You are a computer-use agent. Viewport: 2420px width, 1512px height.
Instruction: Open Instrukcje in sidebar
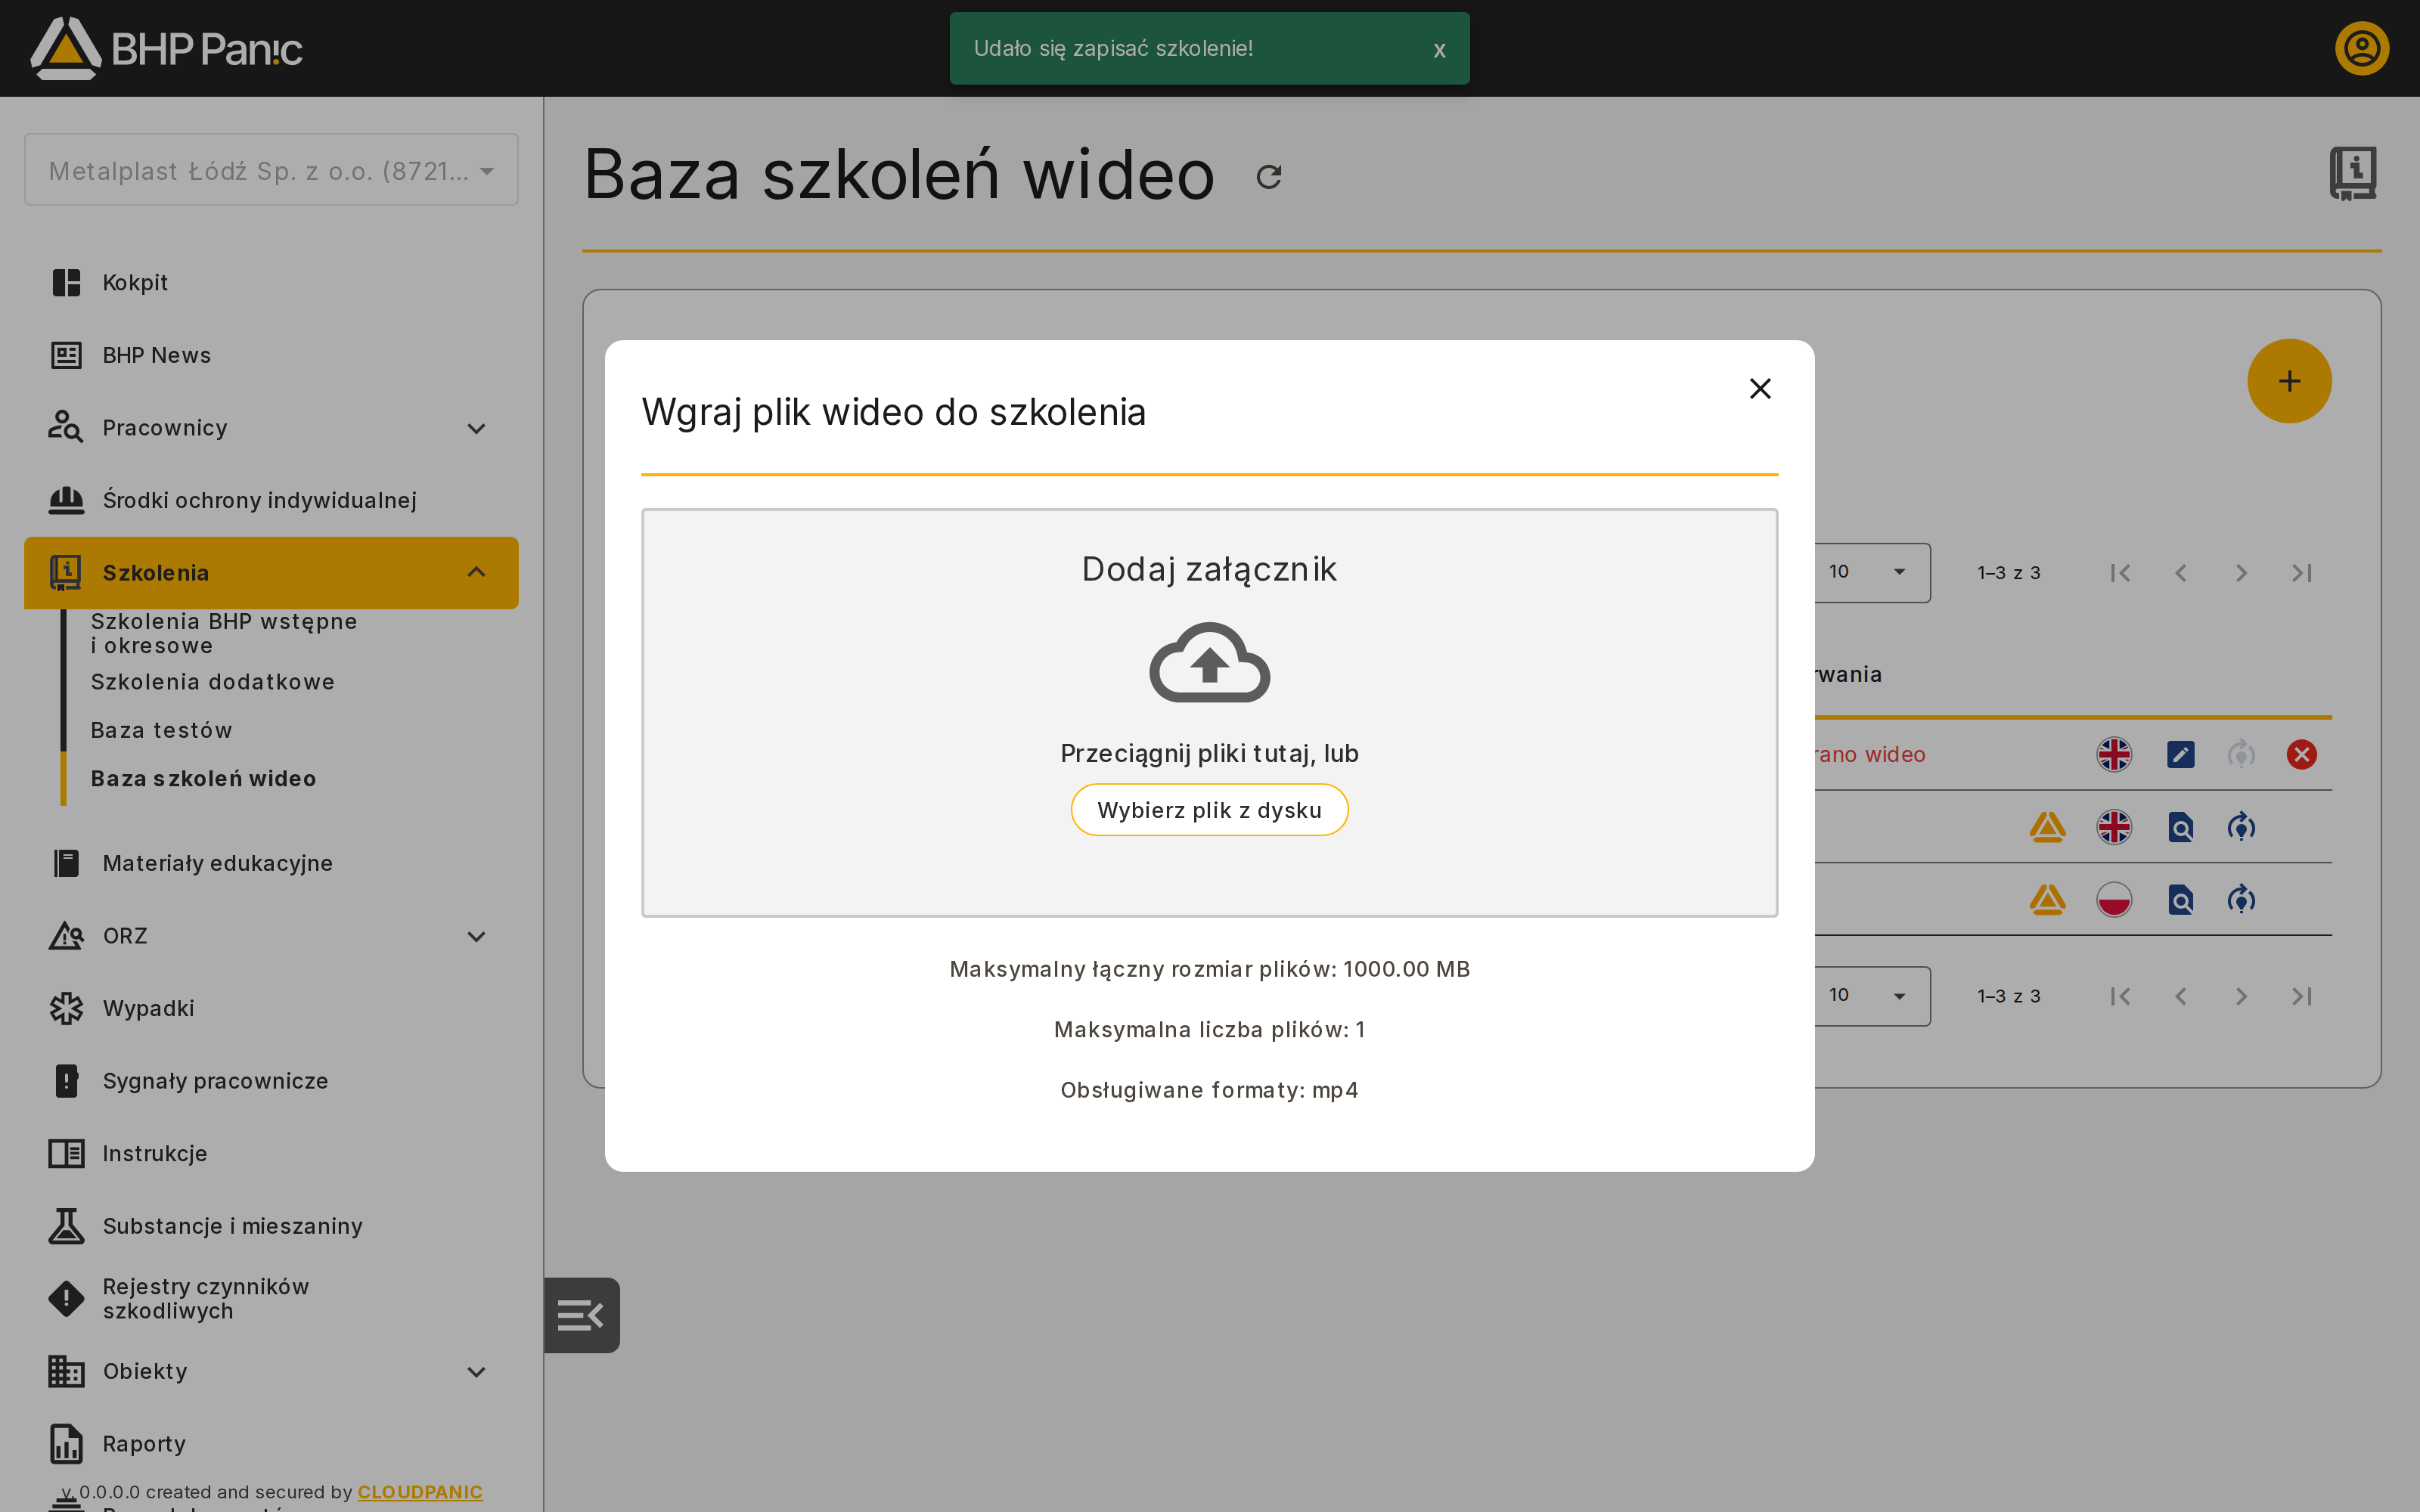point(271,1153)
